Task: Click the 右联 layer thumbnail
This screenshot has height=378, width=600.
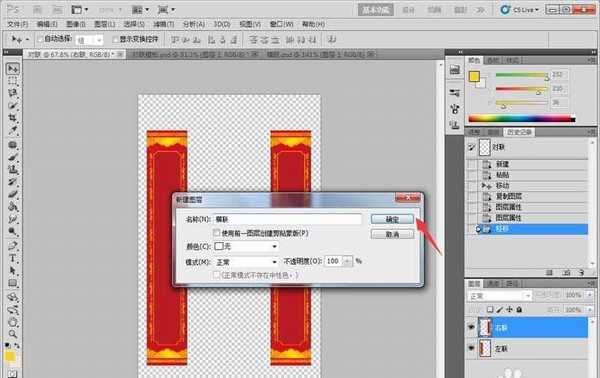Action: [x=485, y=327]
